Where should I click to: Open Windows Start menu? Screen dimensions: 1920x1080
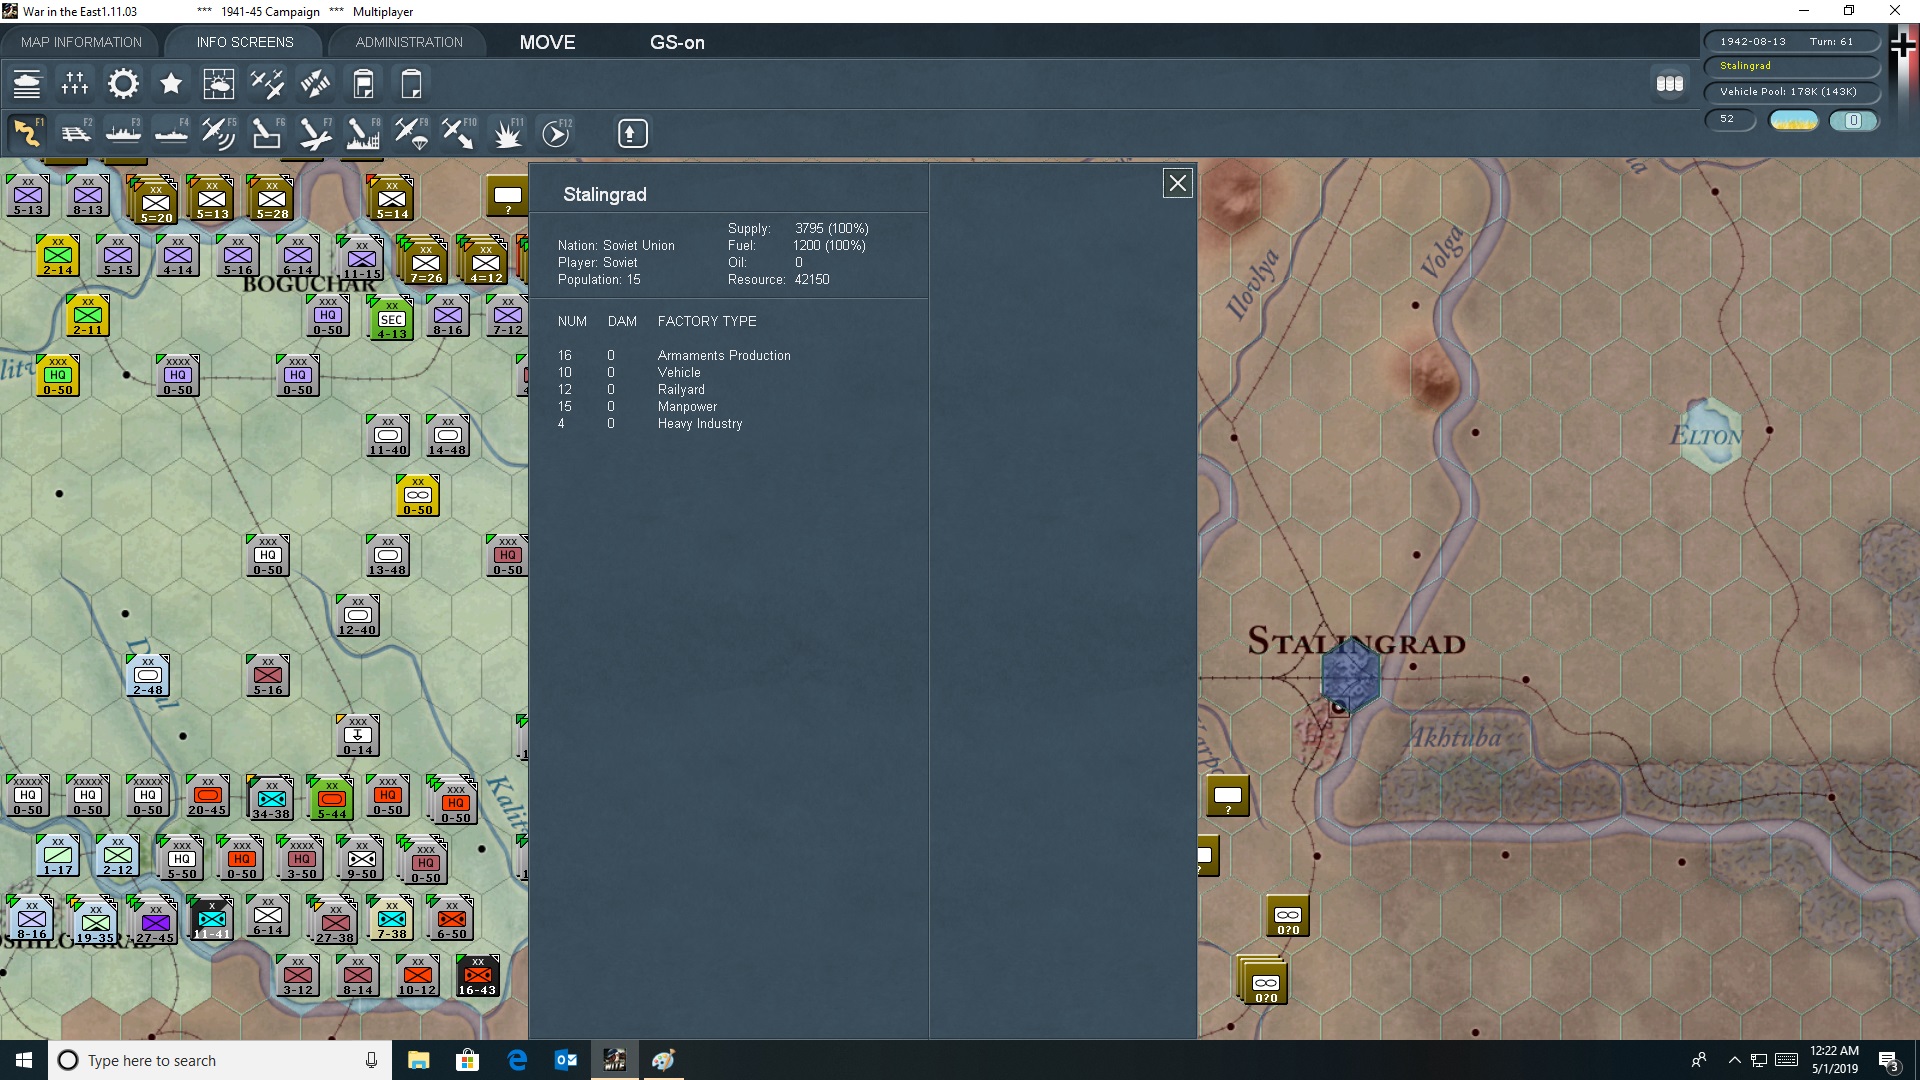click(24, 1060)
